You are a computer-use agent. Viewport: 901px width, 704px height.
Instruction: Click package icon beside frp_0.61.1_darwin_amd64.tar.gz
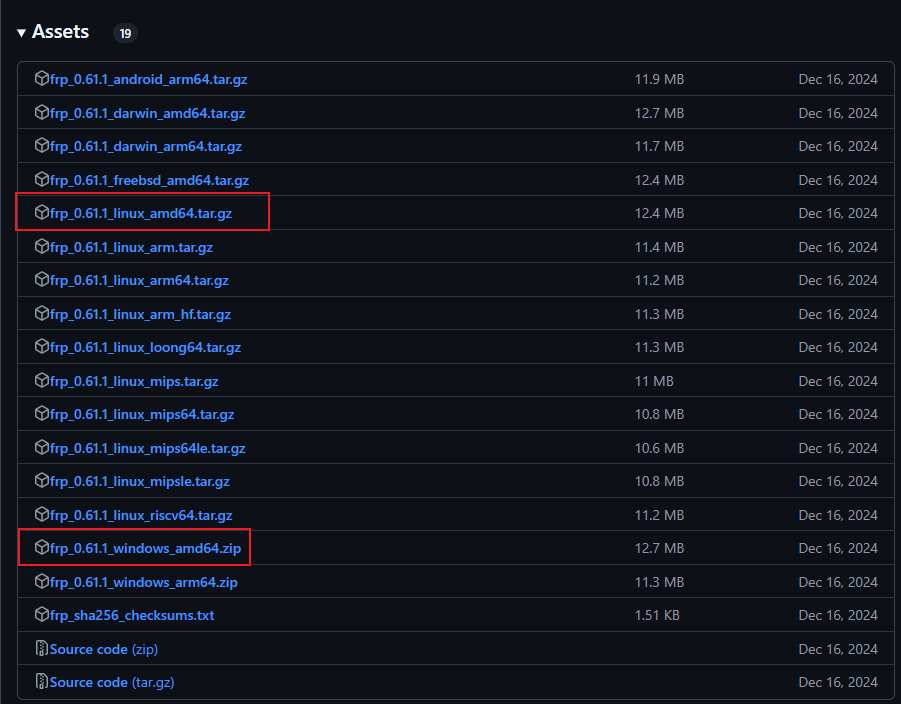pos(41,113)
